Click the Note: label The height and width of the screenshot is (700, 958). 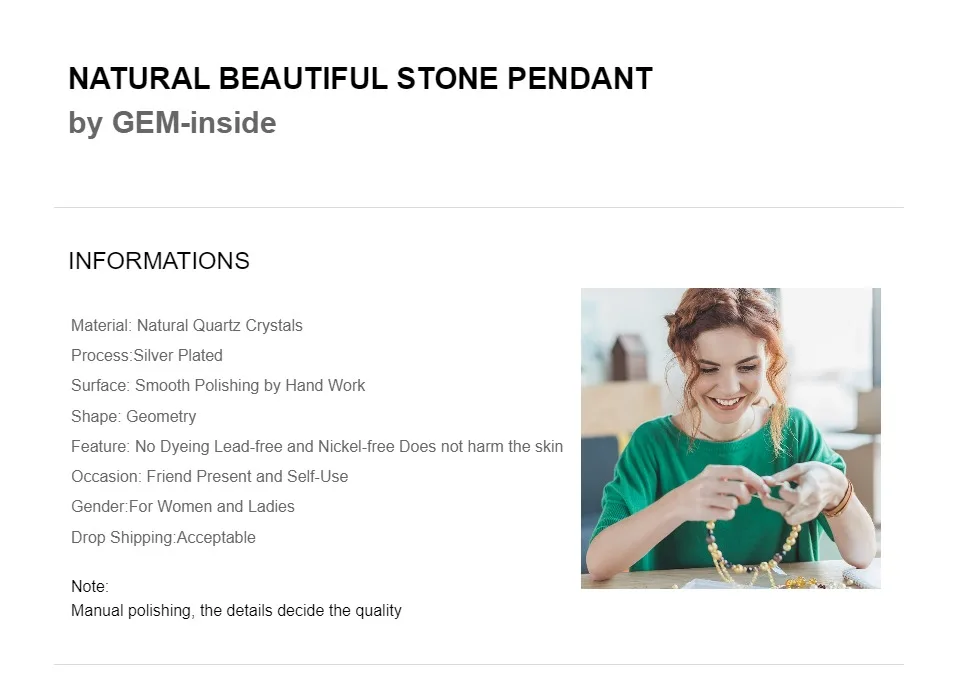(90, 586)
